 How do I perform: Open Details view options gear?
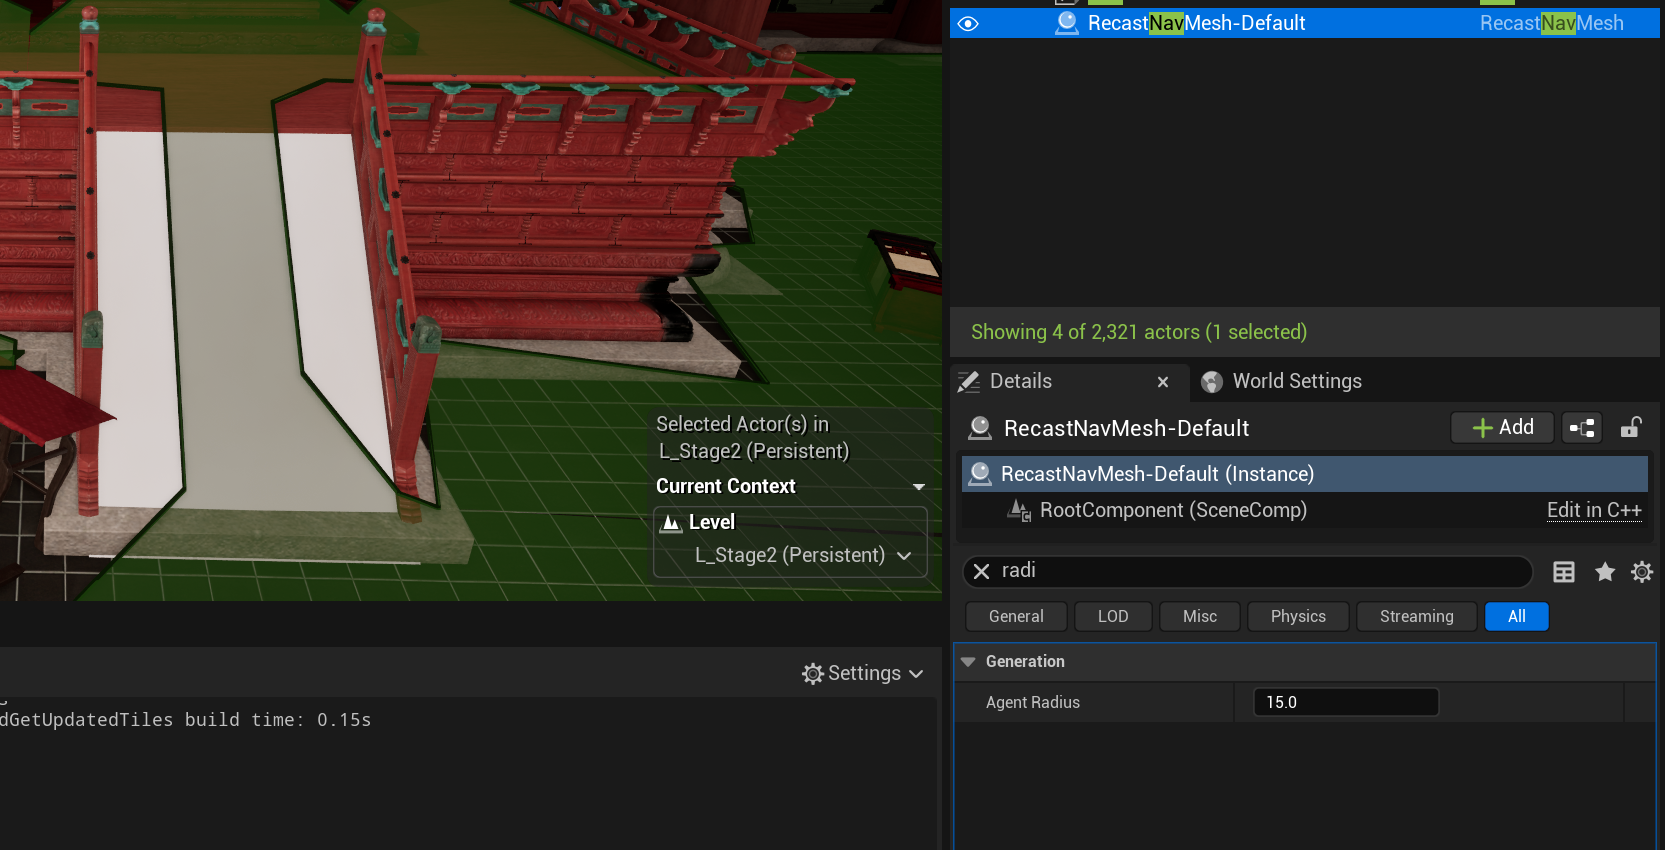[x=1642, y=572]
